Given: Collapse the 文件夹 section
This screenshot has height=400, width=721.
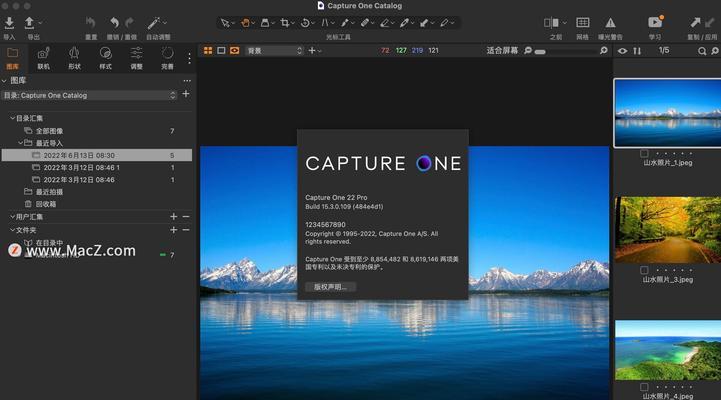Looking at the screenshot, I should pyautogui.click(x=12, y=229).
